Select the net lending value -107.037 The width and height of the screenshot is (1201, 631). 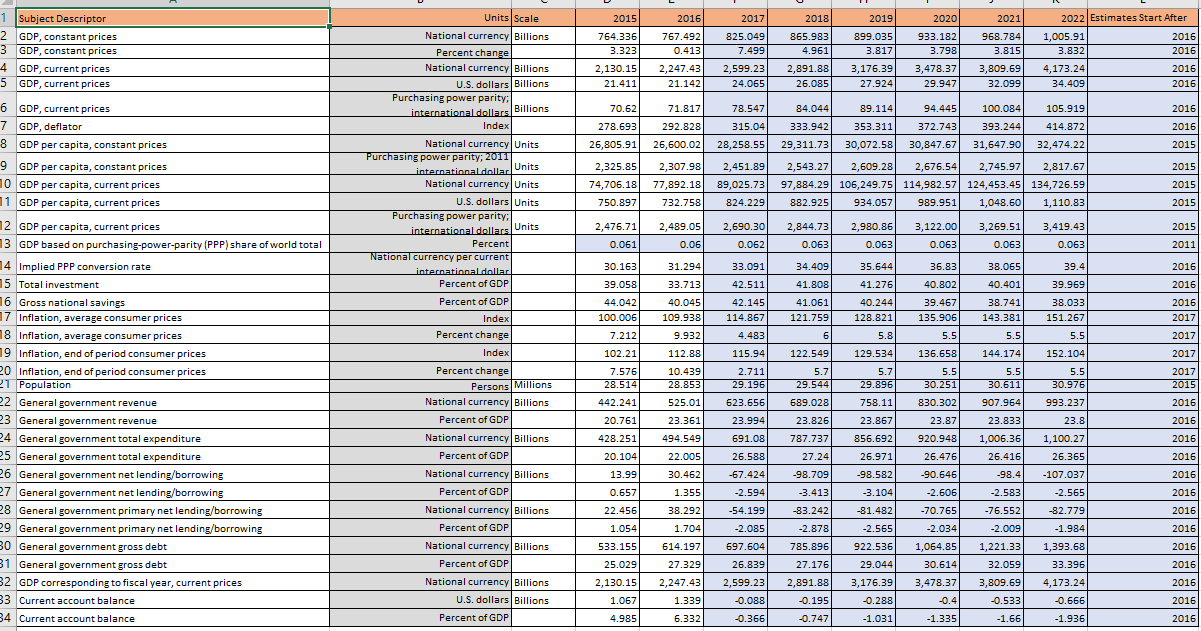(1057, 474)
